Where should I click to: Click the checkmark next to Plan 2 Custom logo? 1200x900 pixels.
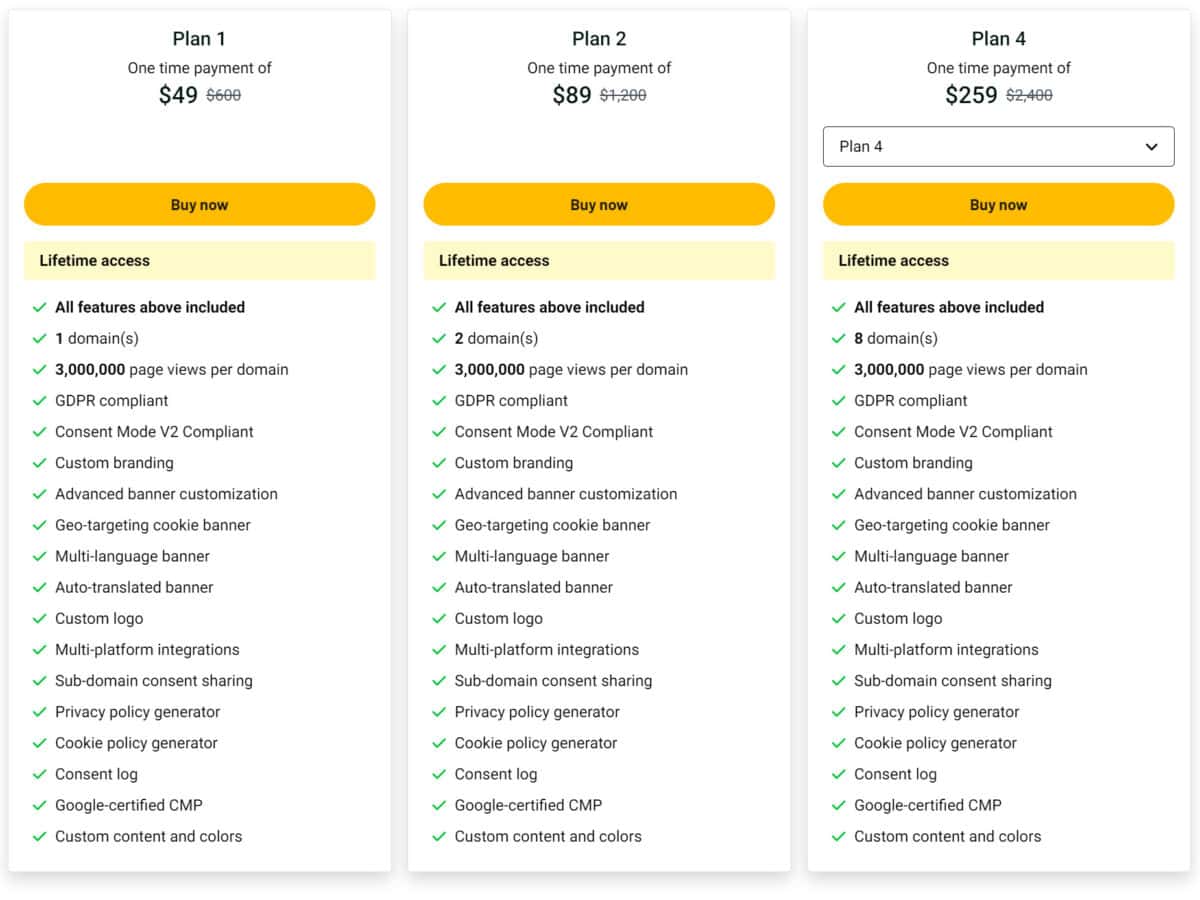(x=439, y=619)
